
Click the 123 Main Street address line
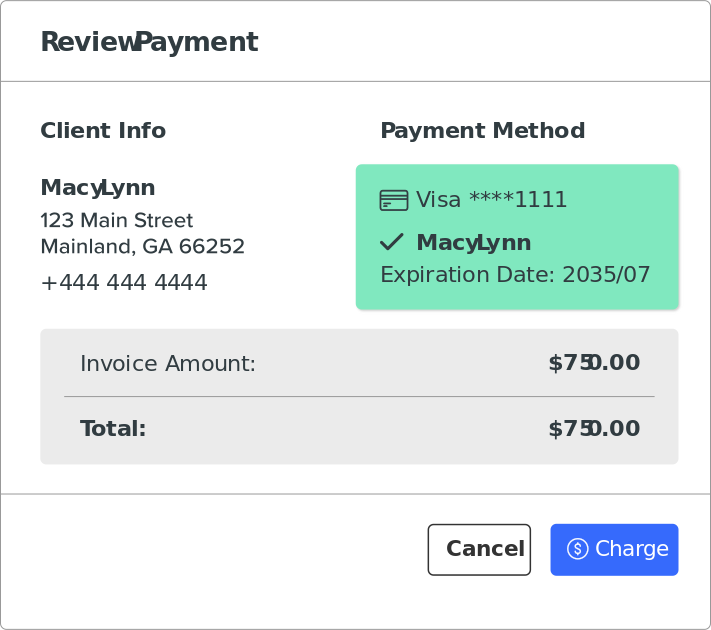[117, 220]
